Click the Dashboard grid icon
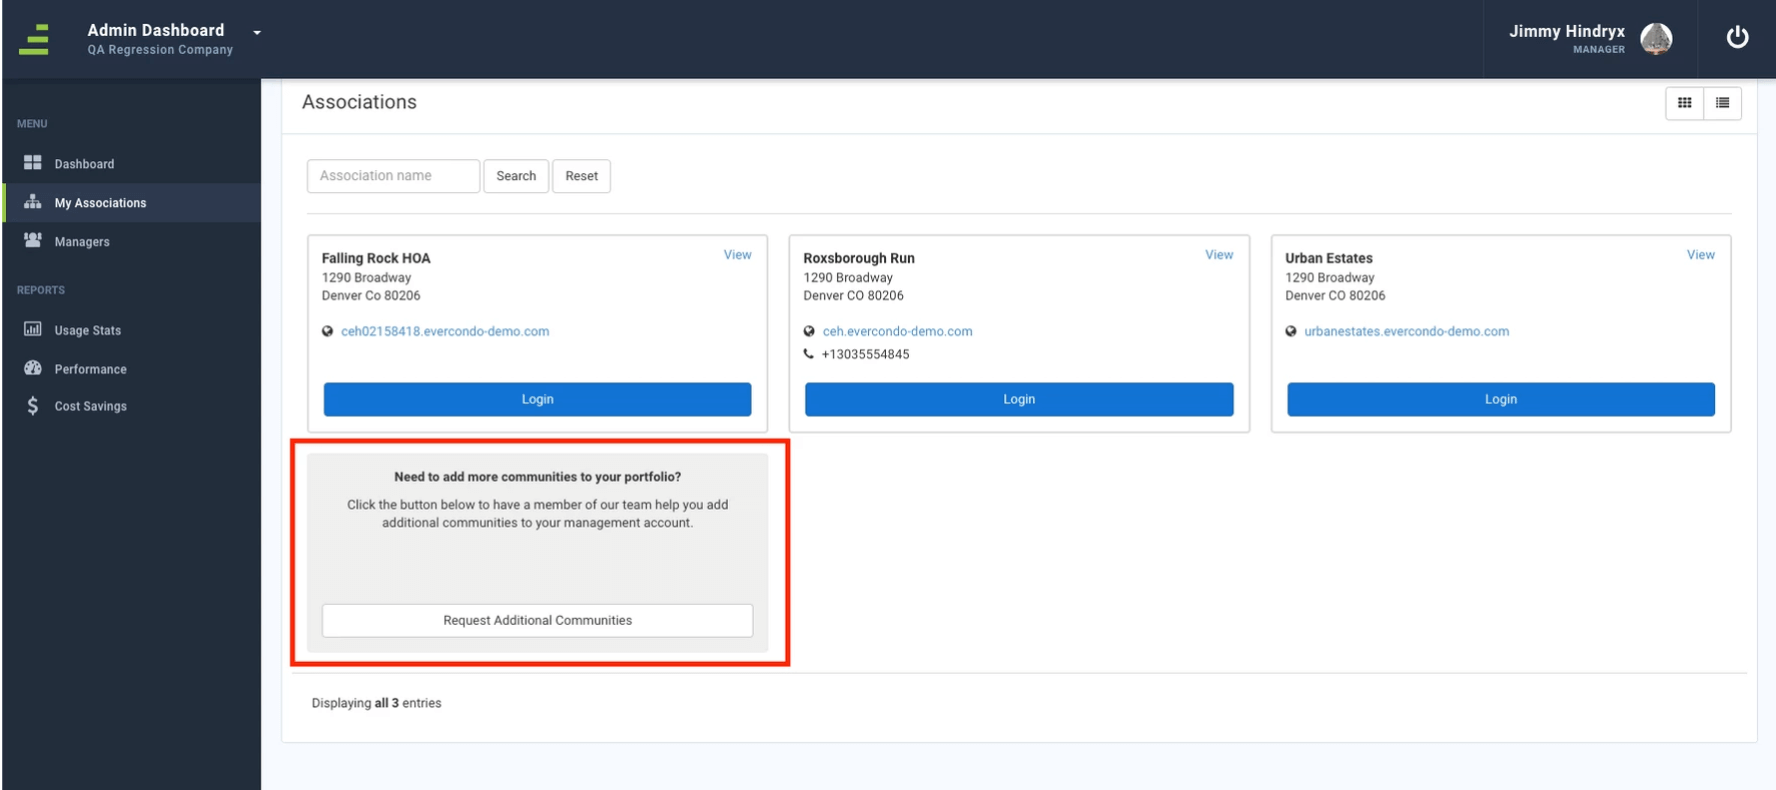Image resolution: width=1776 pixels, height=790 pixels. coord(33,162)
